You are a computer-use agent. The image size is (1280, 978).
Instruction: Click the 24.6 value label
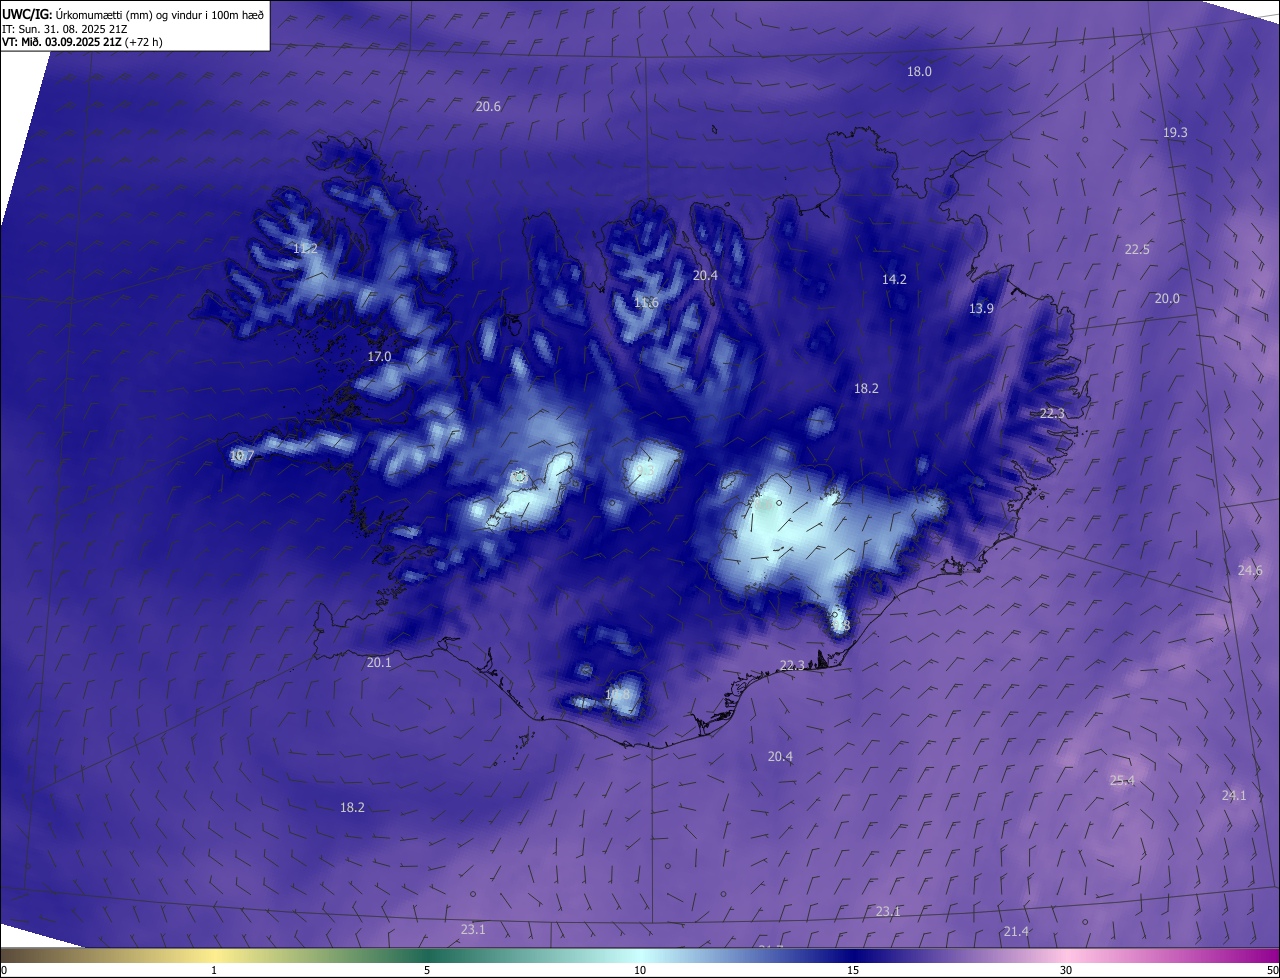(1250, 571)
